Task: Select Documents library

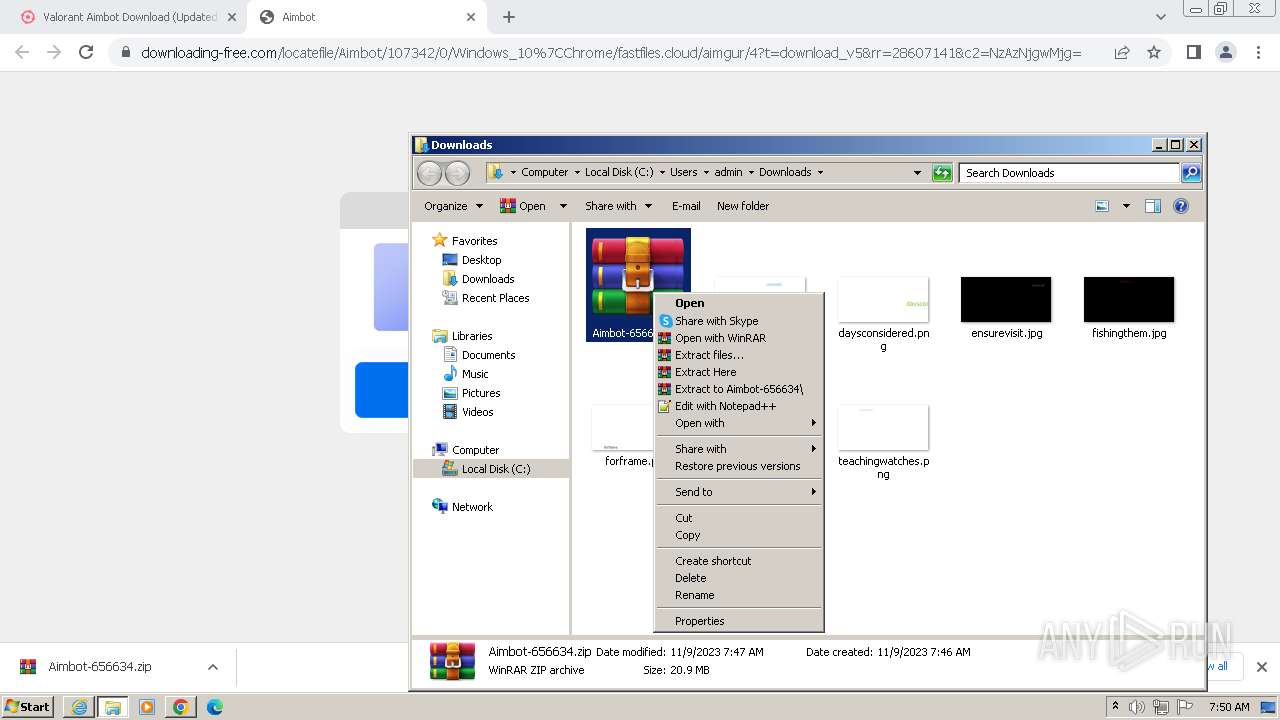Action: coord(479,355)
